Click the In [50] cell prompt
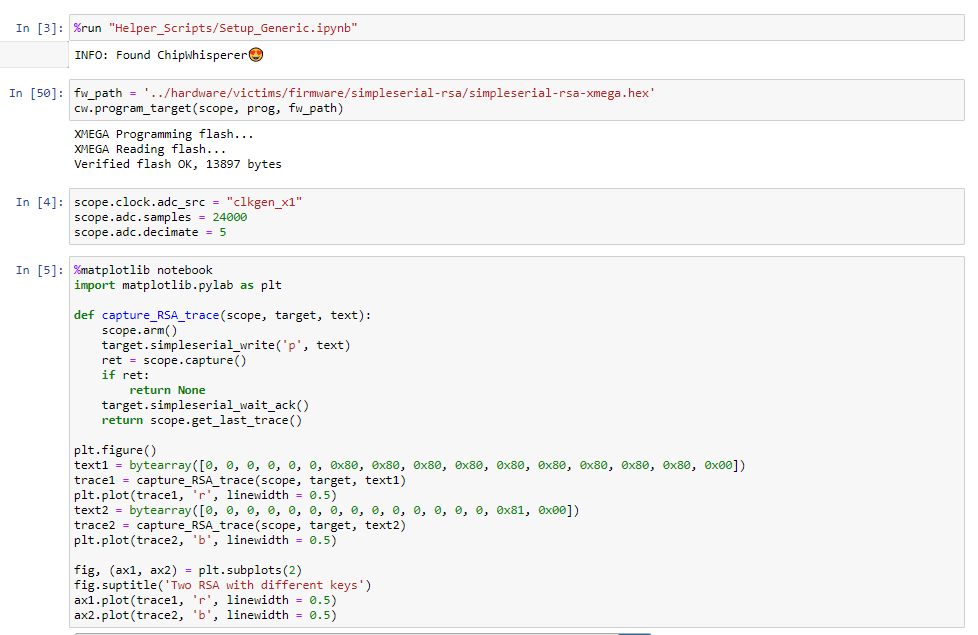The width and height of the screenshot is (978, 635). point(36,93)
